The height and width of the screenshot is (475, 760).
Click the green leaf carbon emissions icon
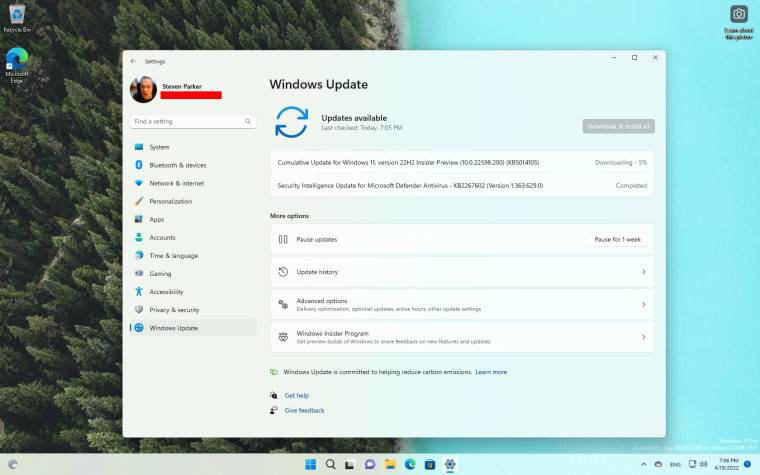click(274, 372)
